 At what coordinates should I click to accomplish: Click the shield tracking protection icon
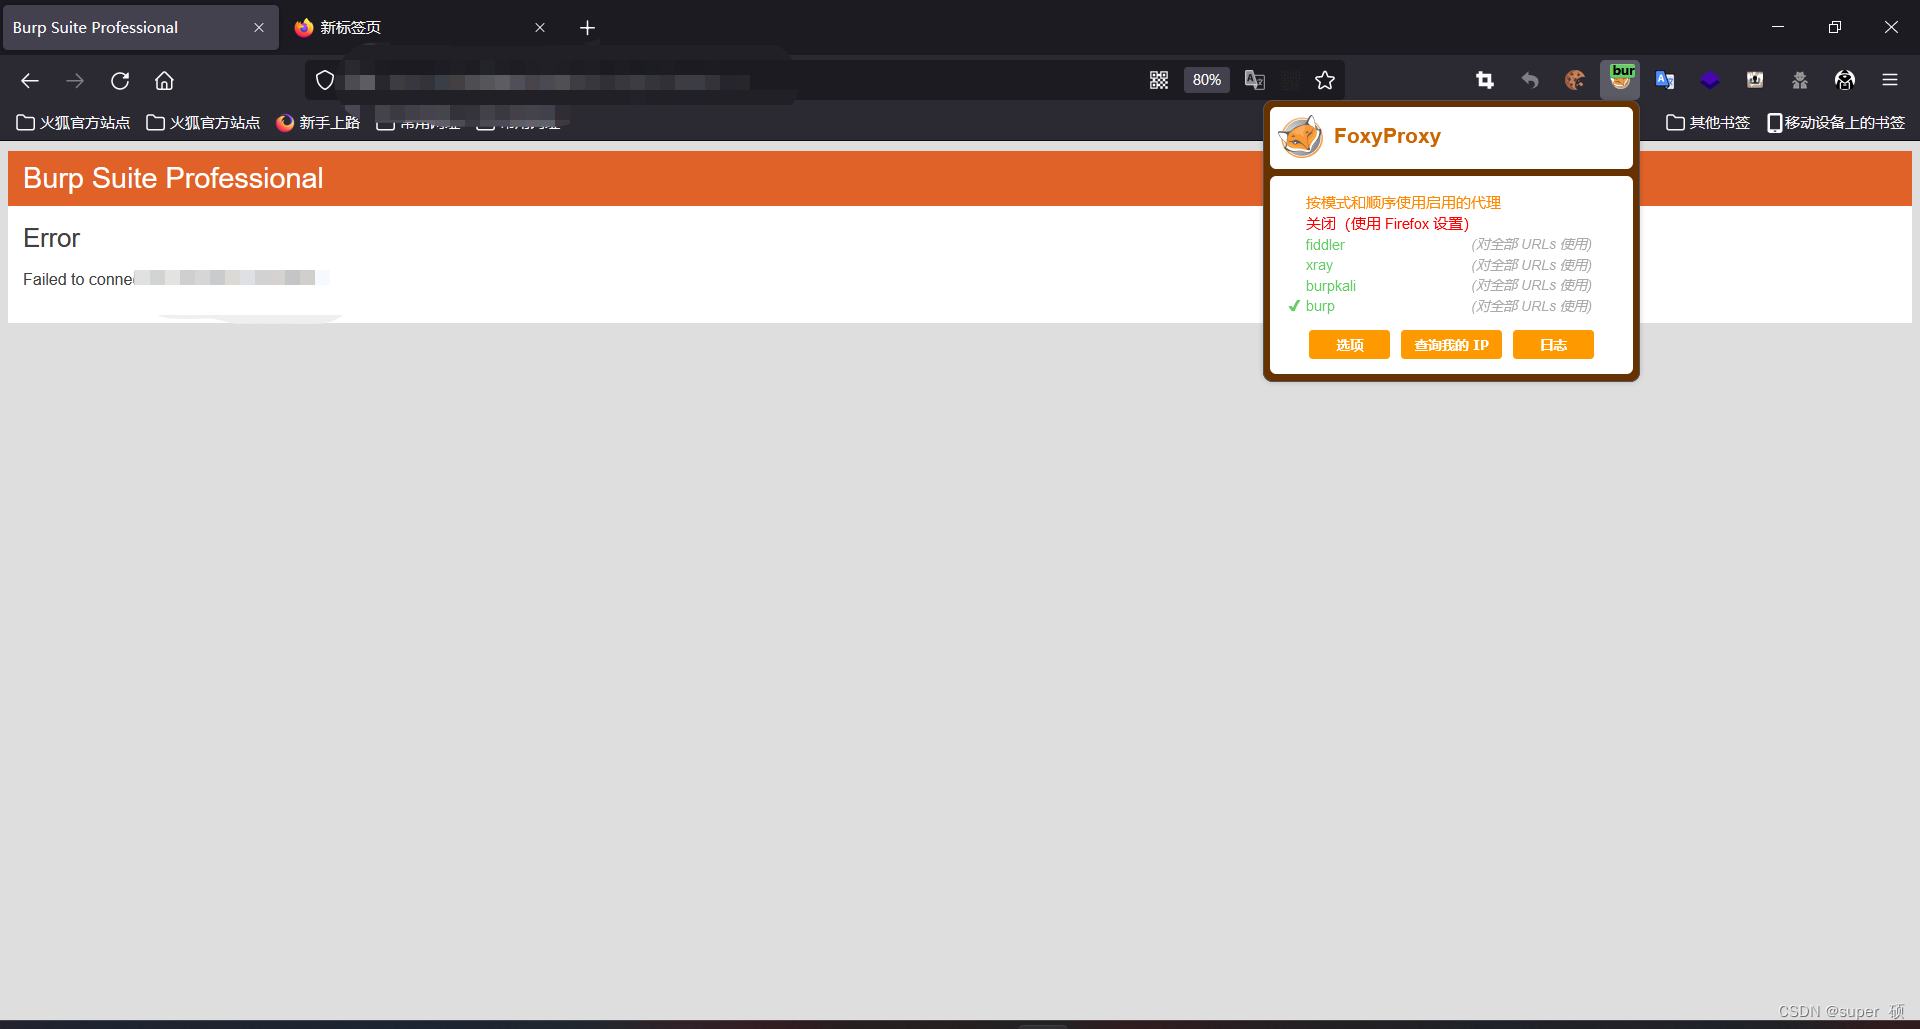[x=325, y=81]
